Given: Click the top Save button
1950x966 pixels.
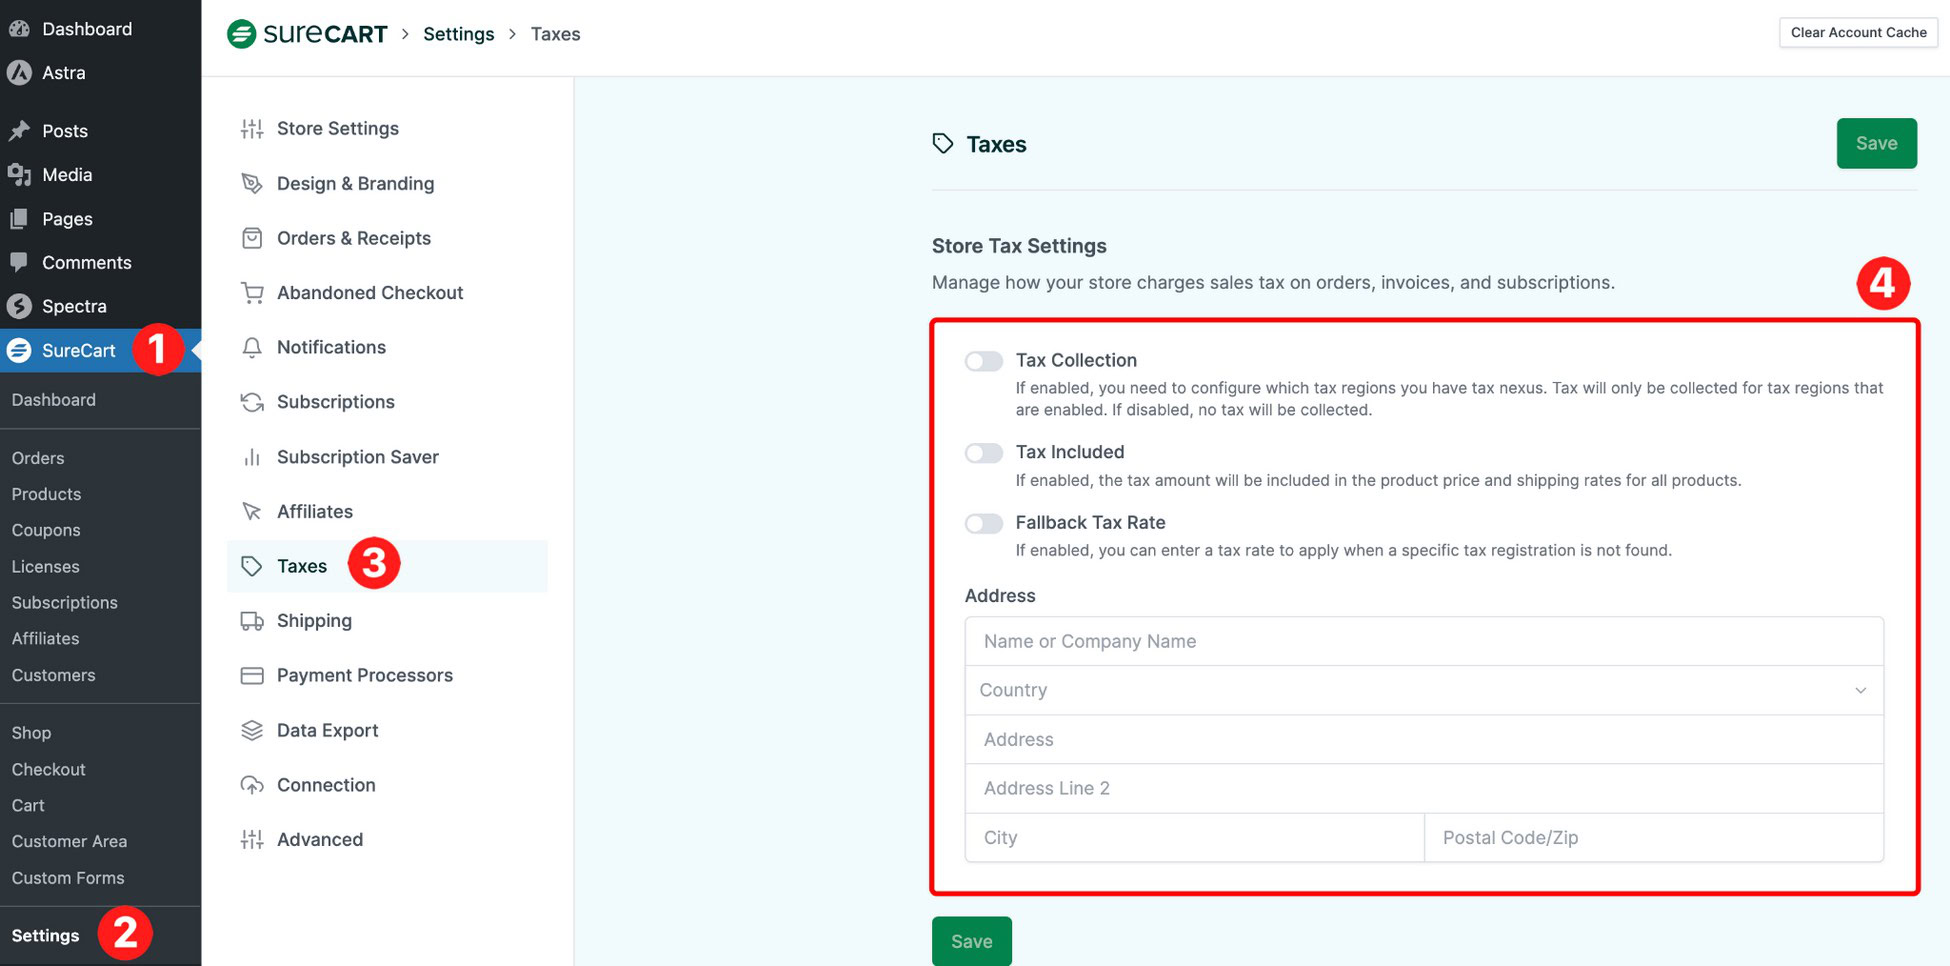Looking at the screenshot, I should 1876,143.
